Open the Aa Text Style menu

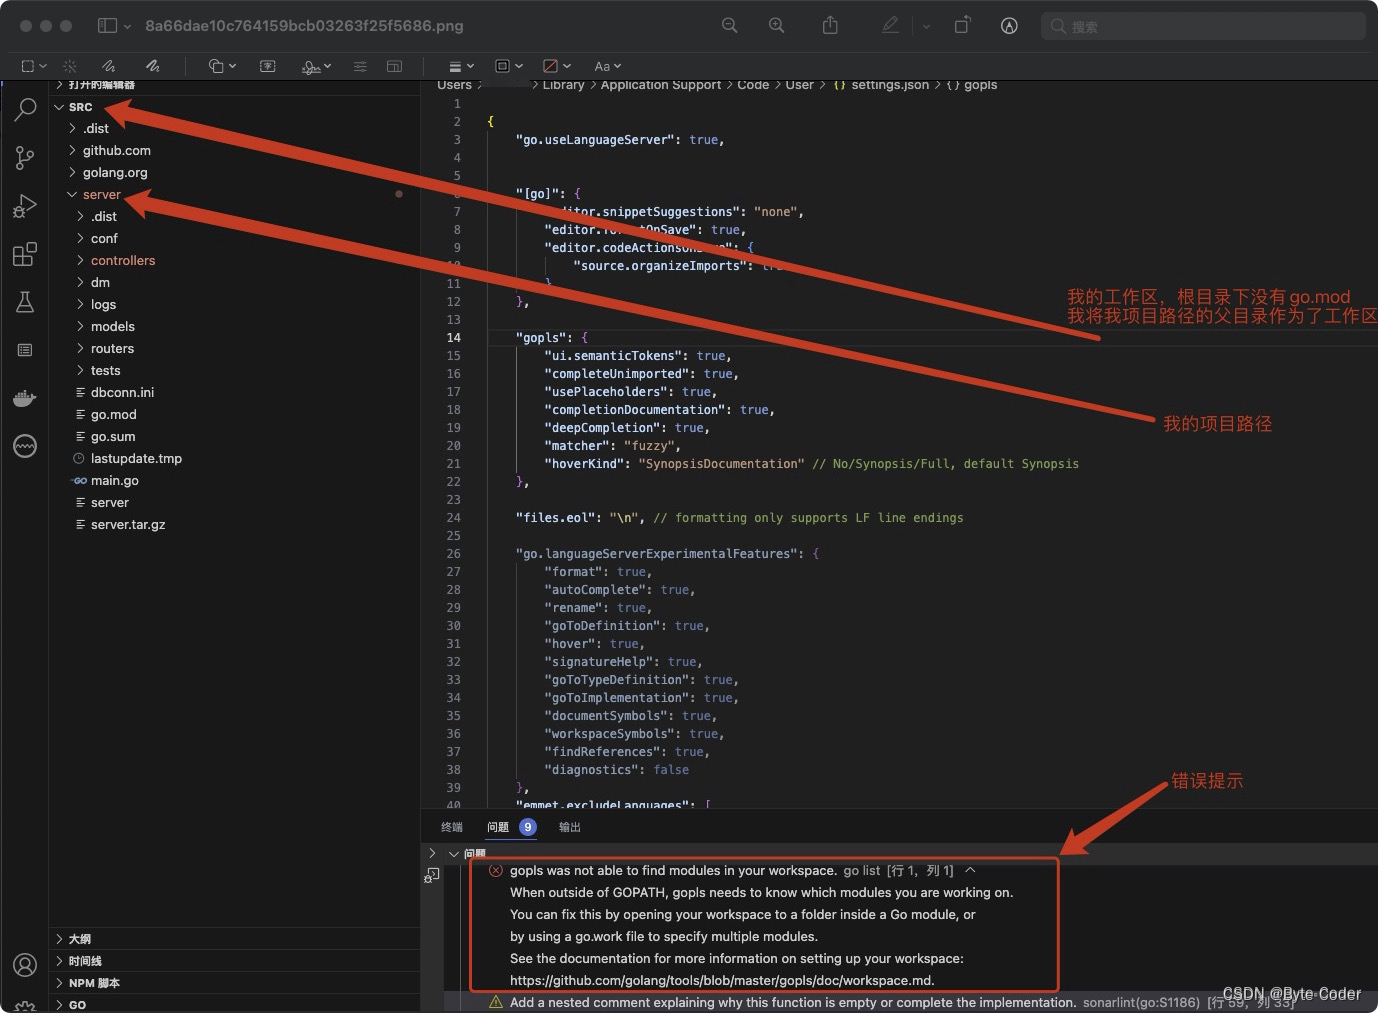607,66
